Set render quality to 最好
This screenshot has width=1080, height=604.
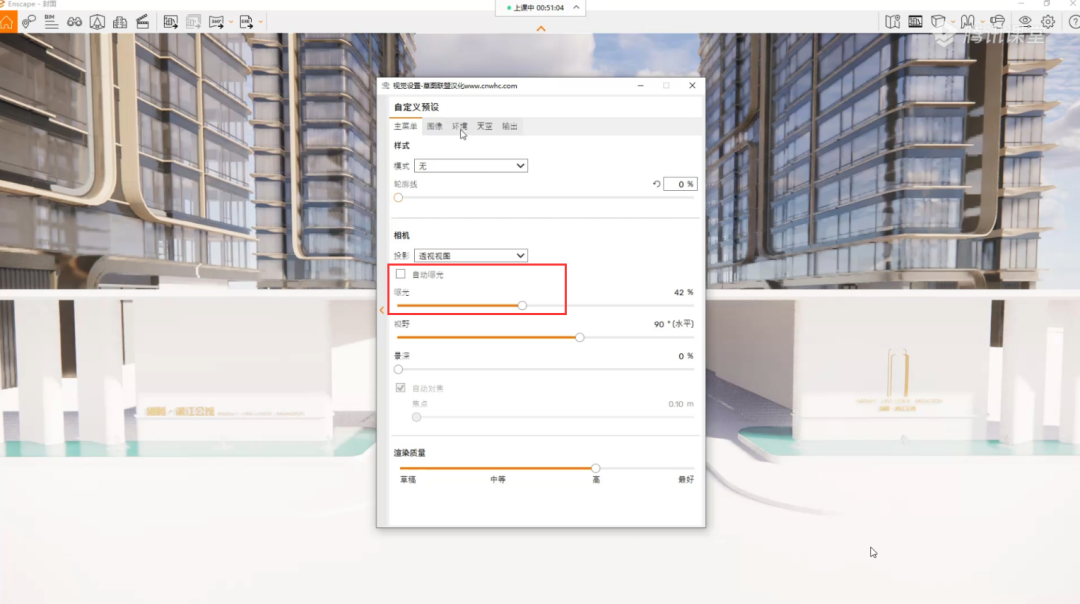[x=686, y=479]
